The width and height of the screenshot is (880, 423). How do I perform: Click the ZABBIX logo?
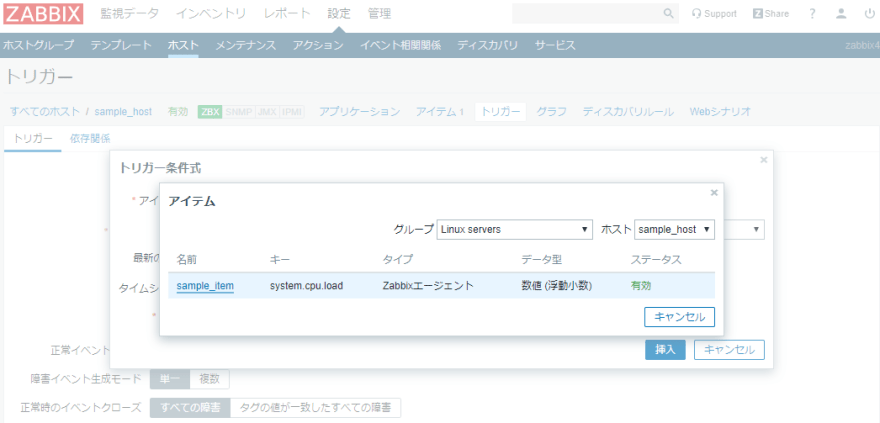[43, 13]
